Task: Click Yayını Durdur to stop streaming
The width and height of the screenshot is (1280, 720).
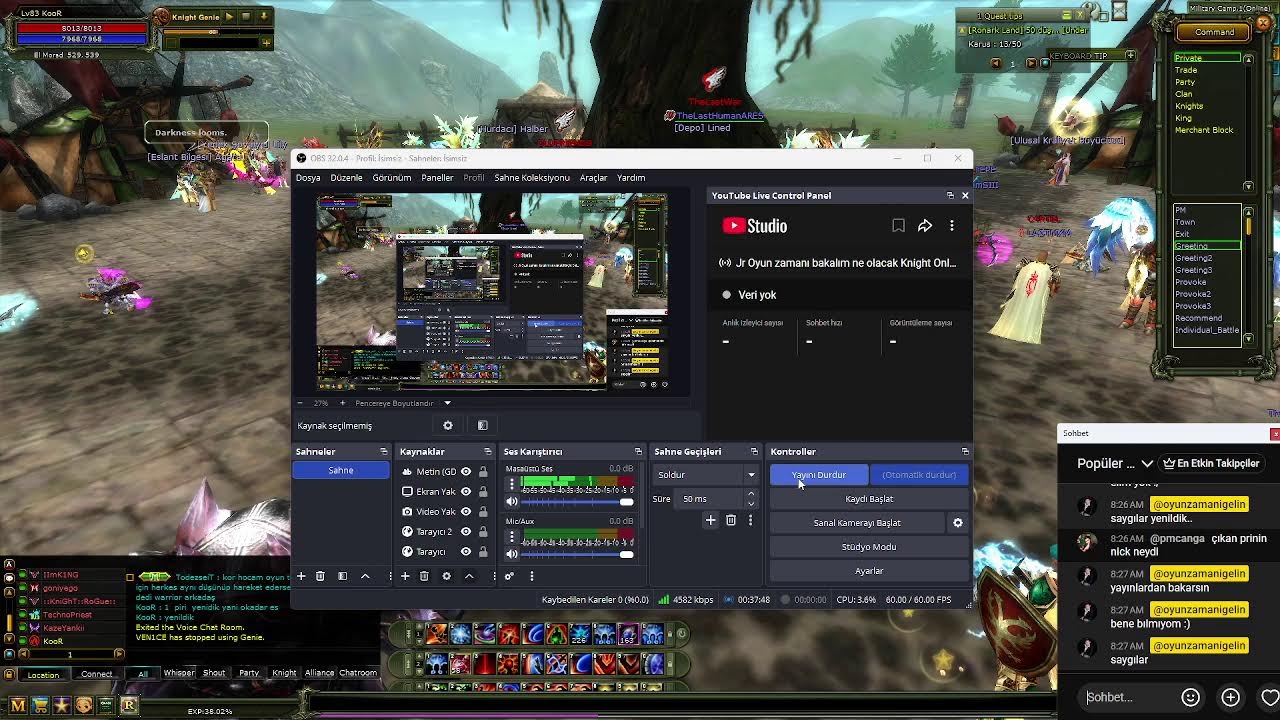Action: tap(819, 475)
